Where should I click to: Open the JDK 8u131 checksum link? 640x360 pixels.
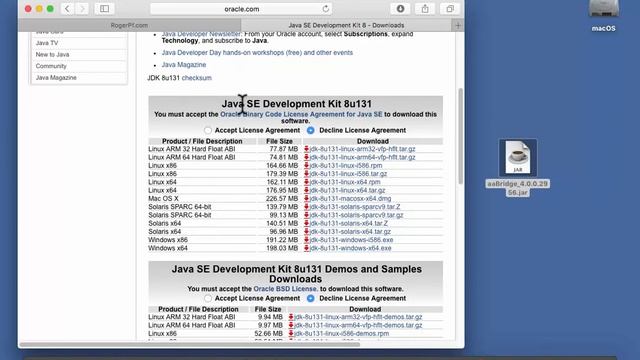pos(197,78)
